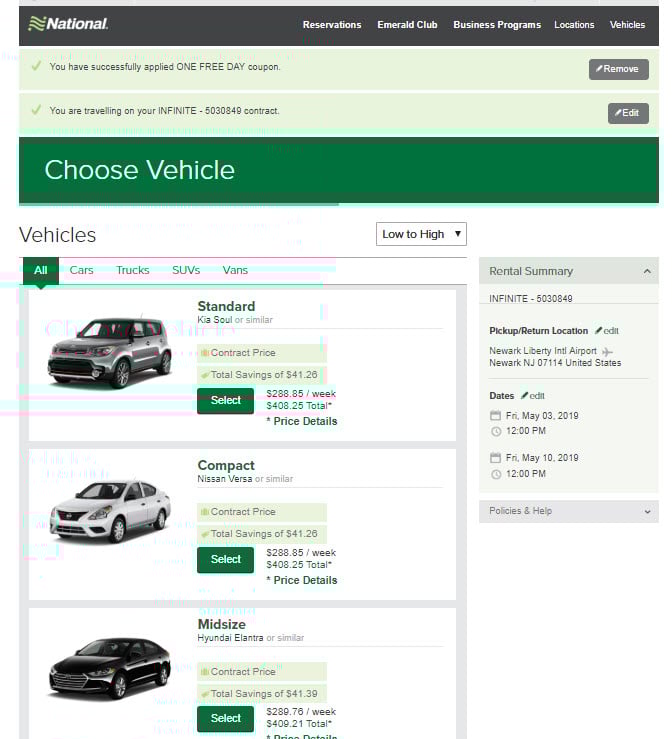
Task: Click Contract Price icon on Midsize card
Action: (x=205, y=672)
